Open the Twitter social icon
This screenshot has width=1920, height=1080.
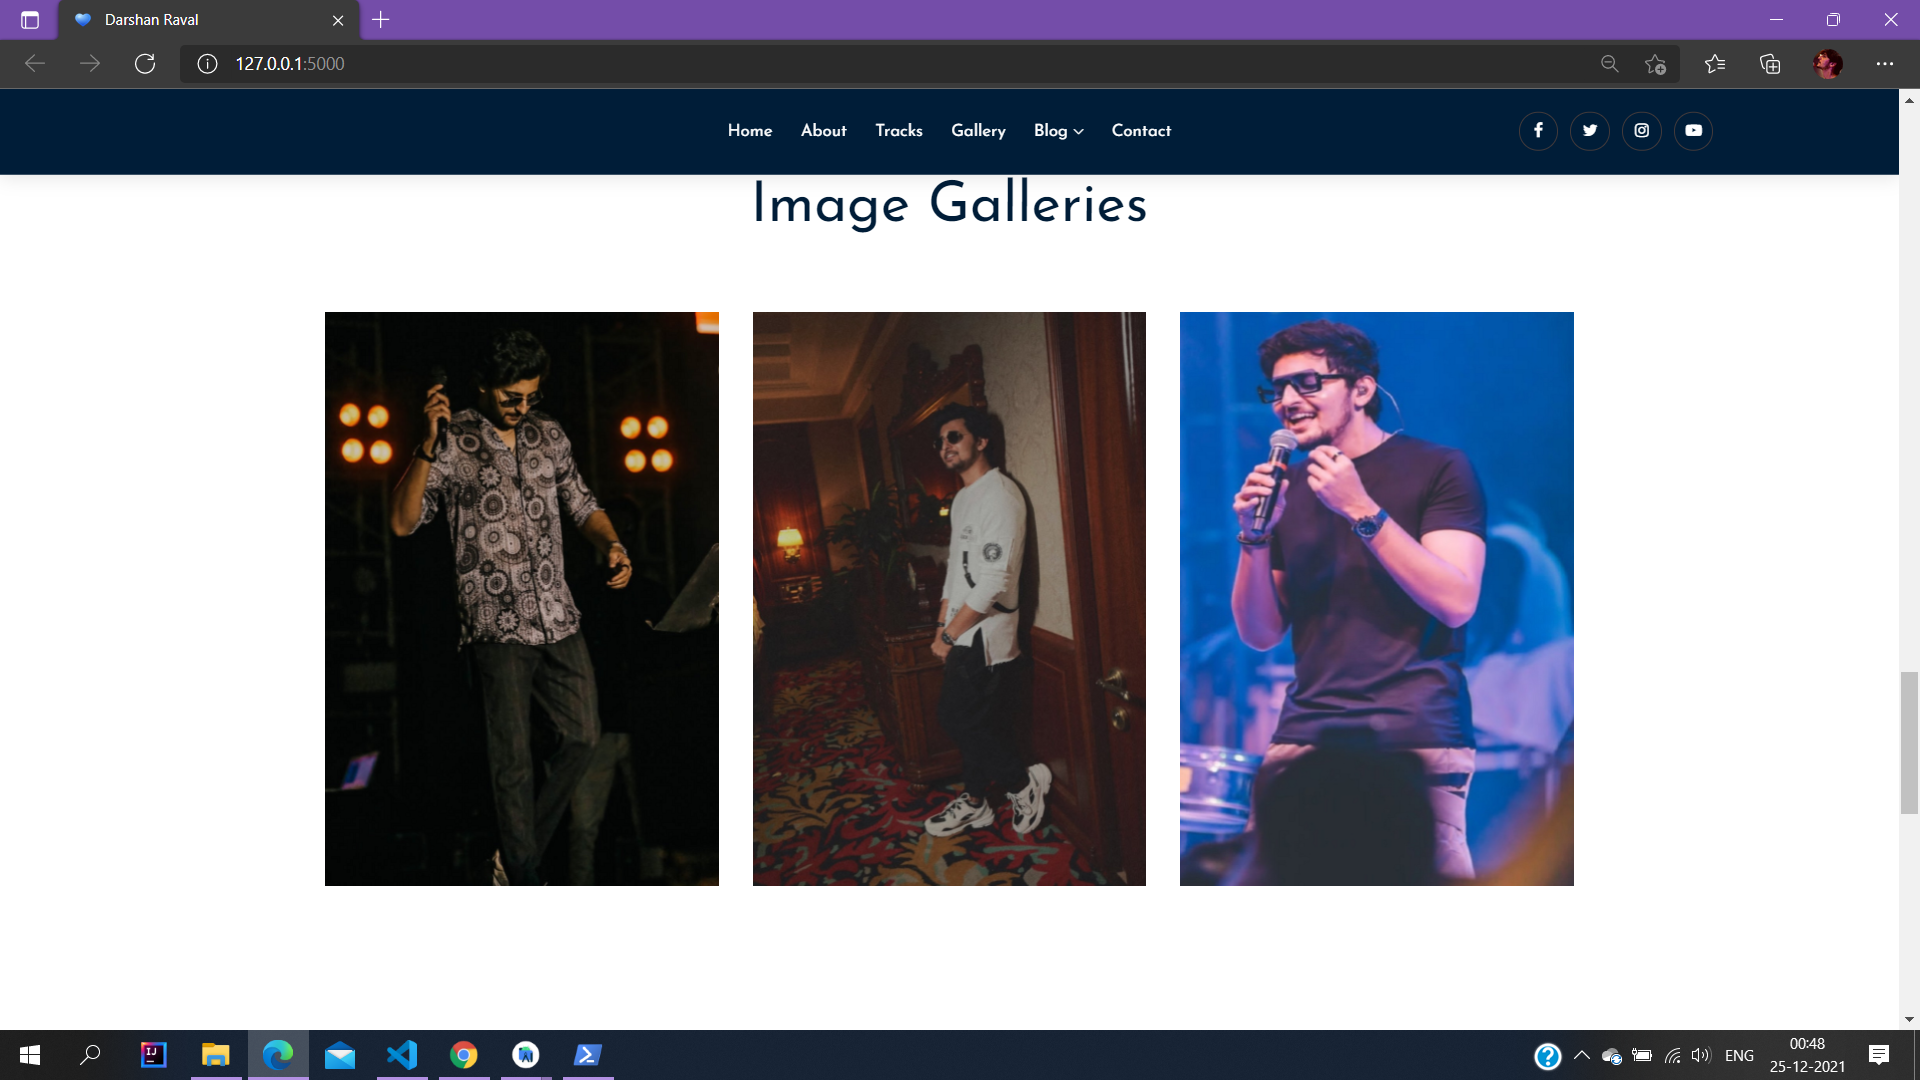[1590, 131]
